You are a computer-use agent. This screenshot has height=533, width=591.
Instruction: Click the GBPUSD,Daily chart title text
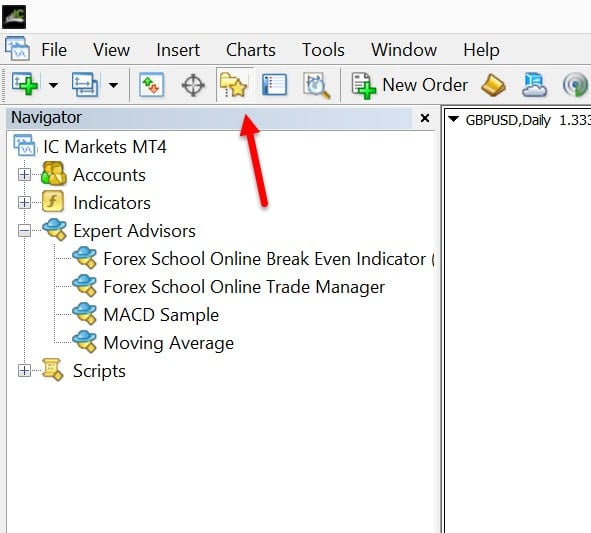[508, 120]
